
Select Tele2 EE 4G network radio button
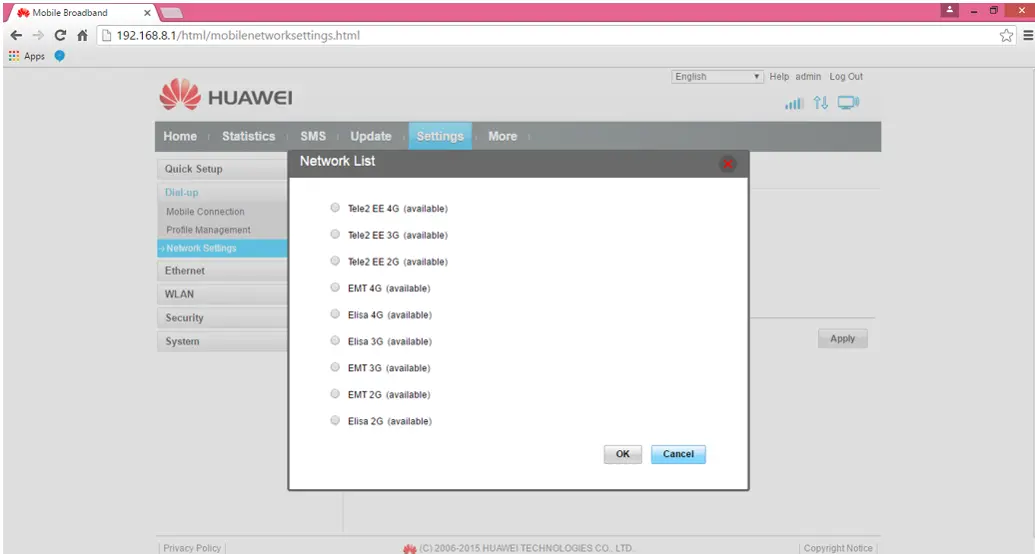coord(335,208)
